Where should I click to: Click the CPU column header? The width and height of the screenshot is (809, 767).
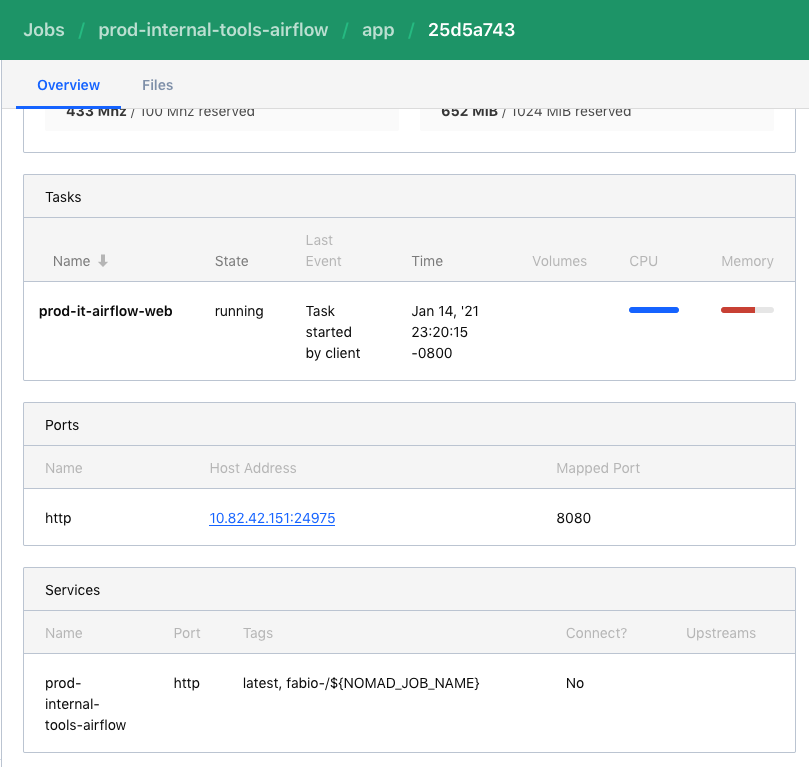643,261
